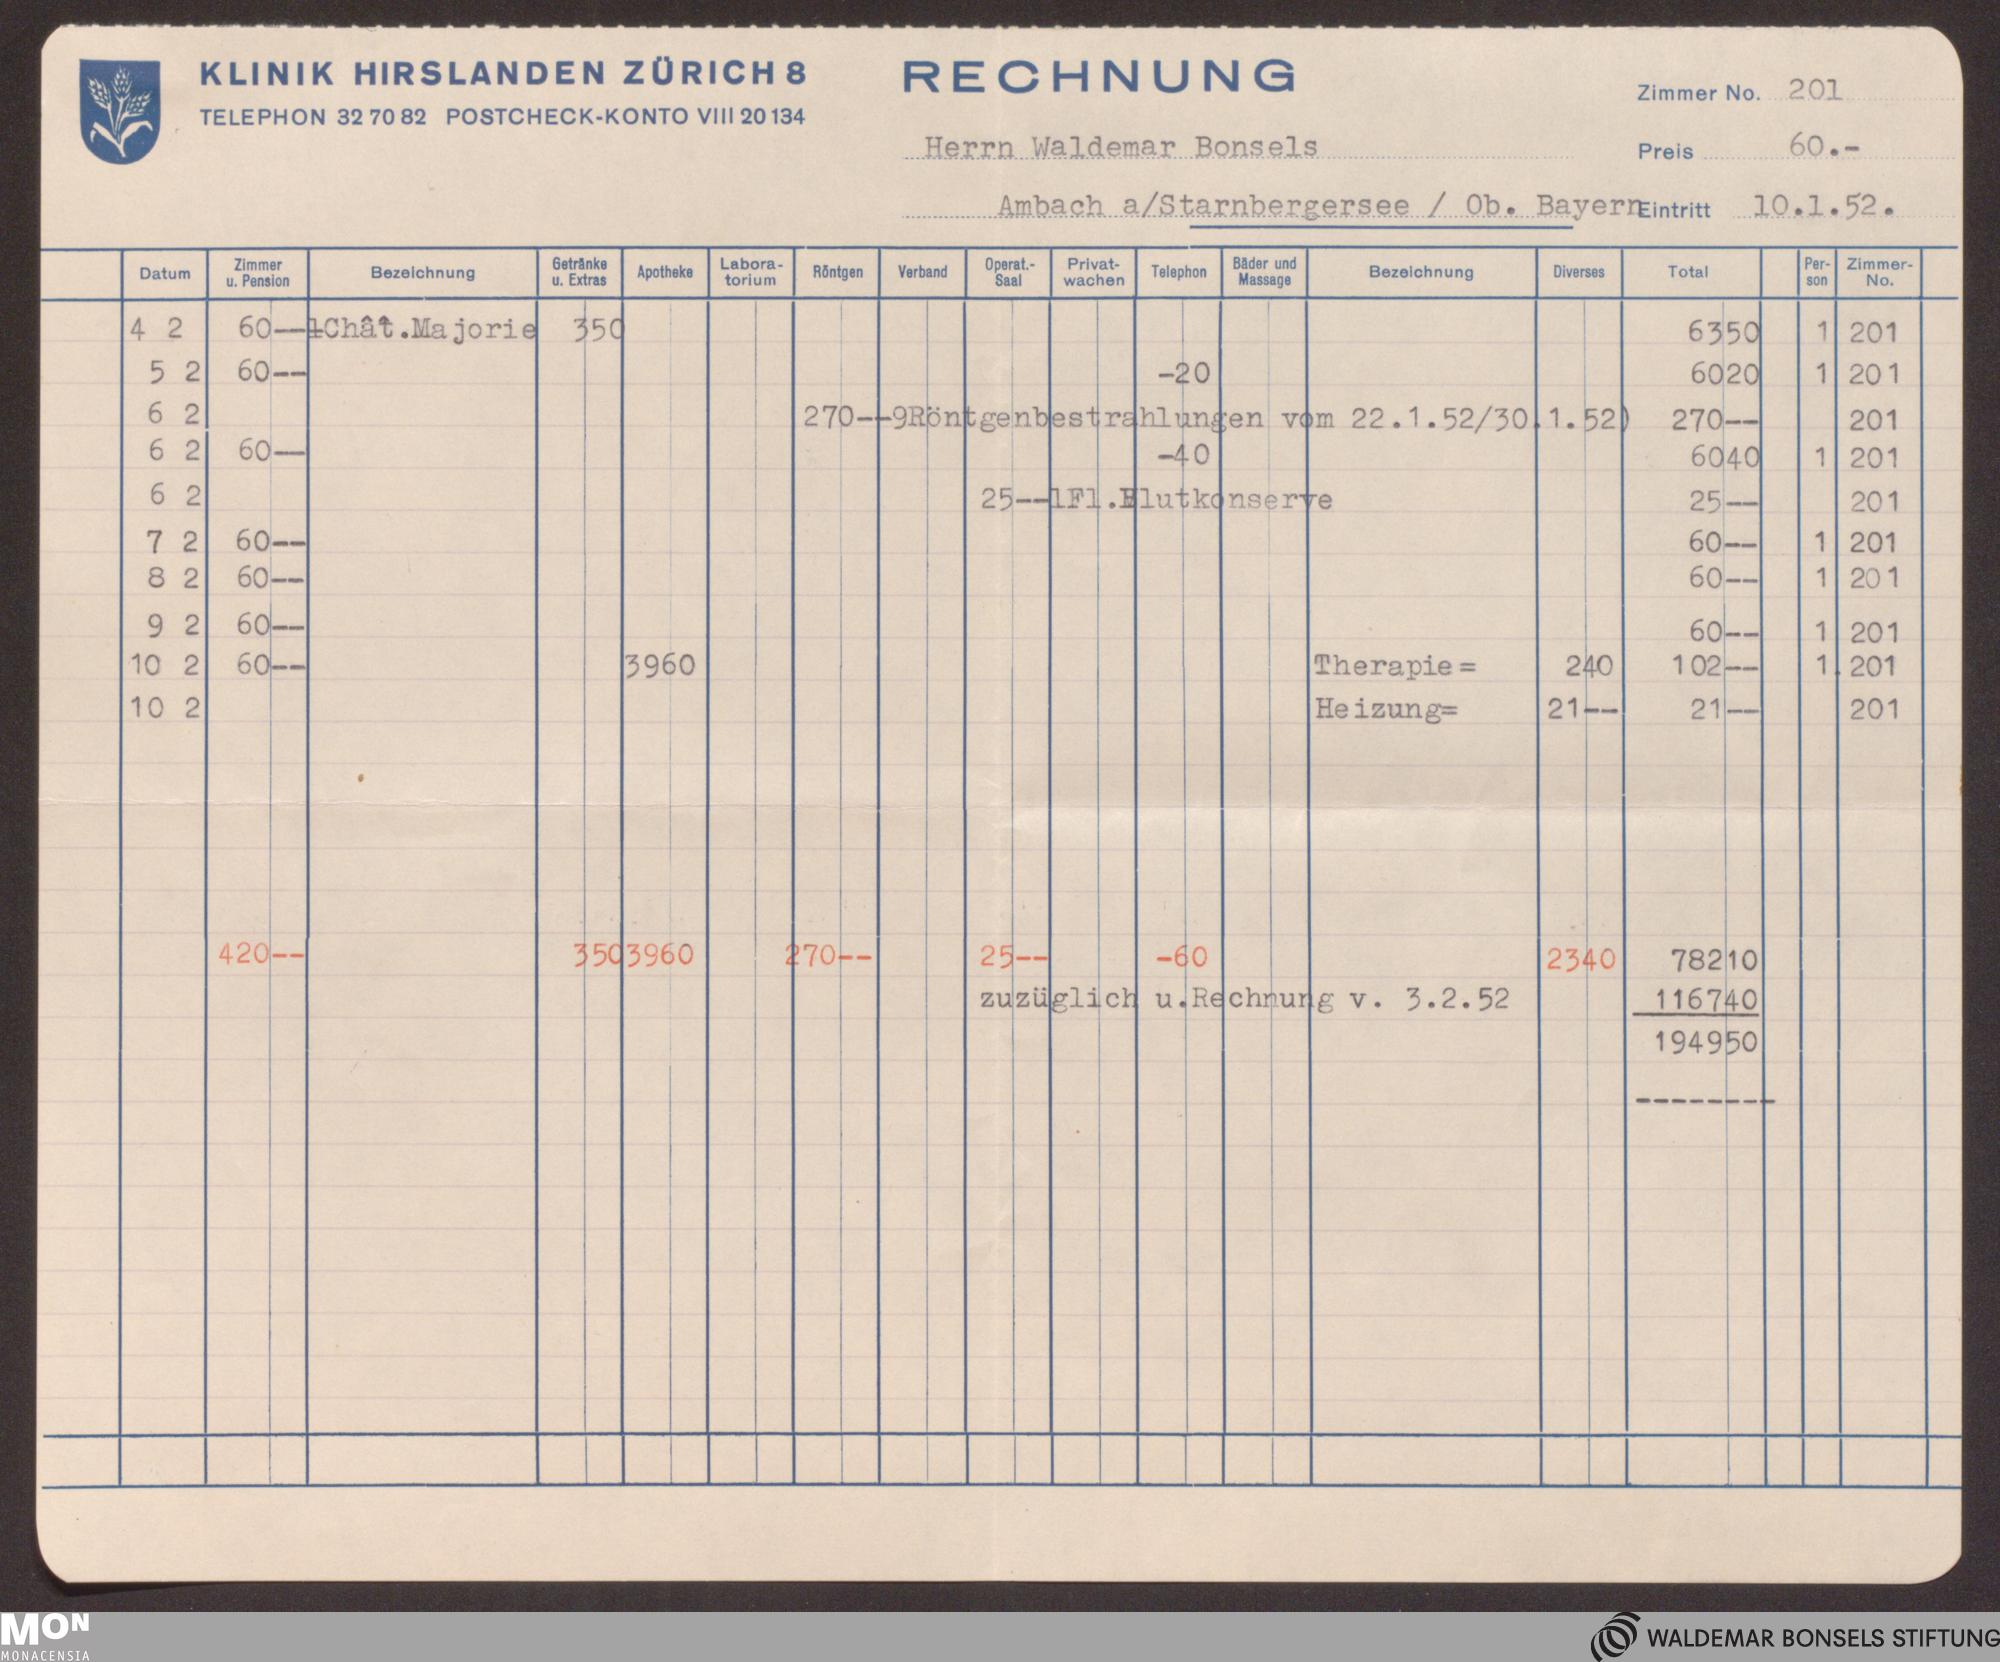Click the date "9 2" in the Datum column
This screenshot has height=1662, width=2000.
point(174,626)
